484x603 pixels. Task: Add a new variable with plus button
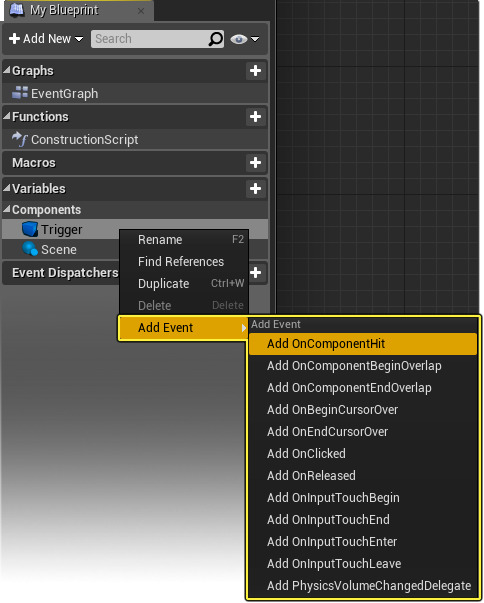click(x=256, y=189)
